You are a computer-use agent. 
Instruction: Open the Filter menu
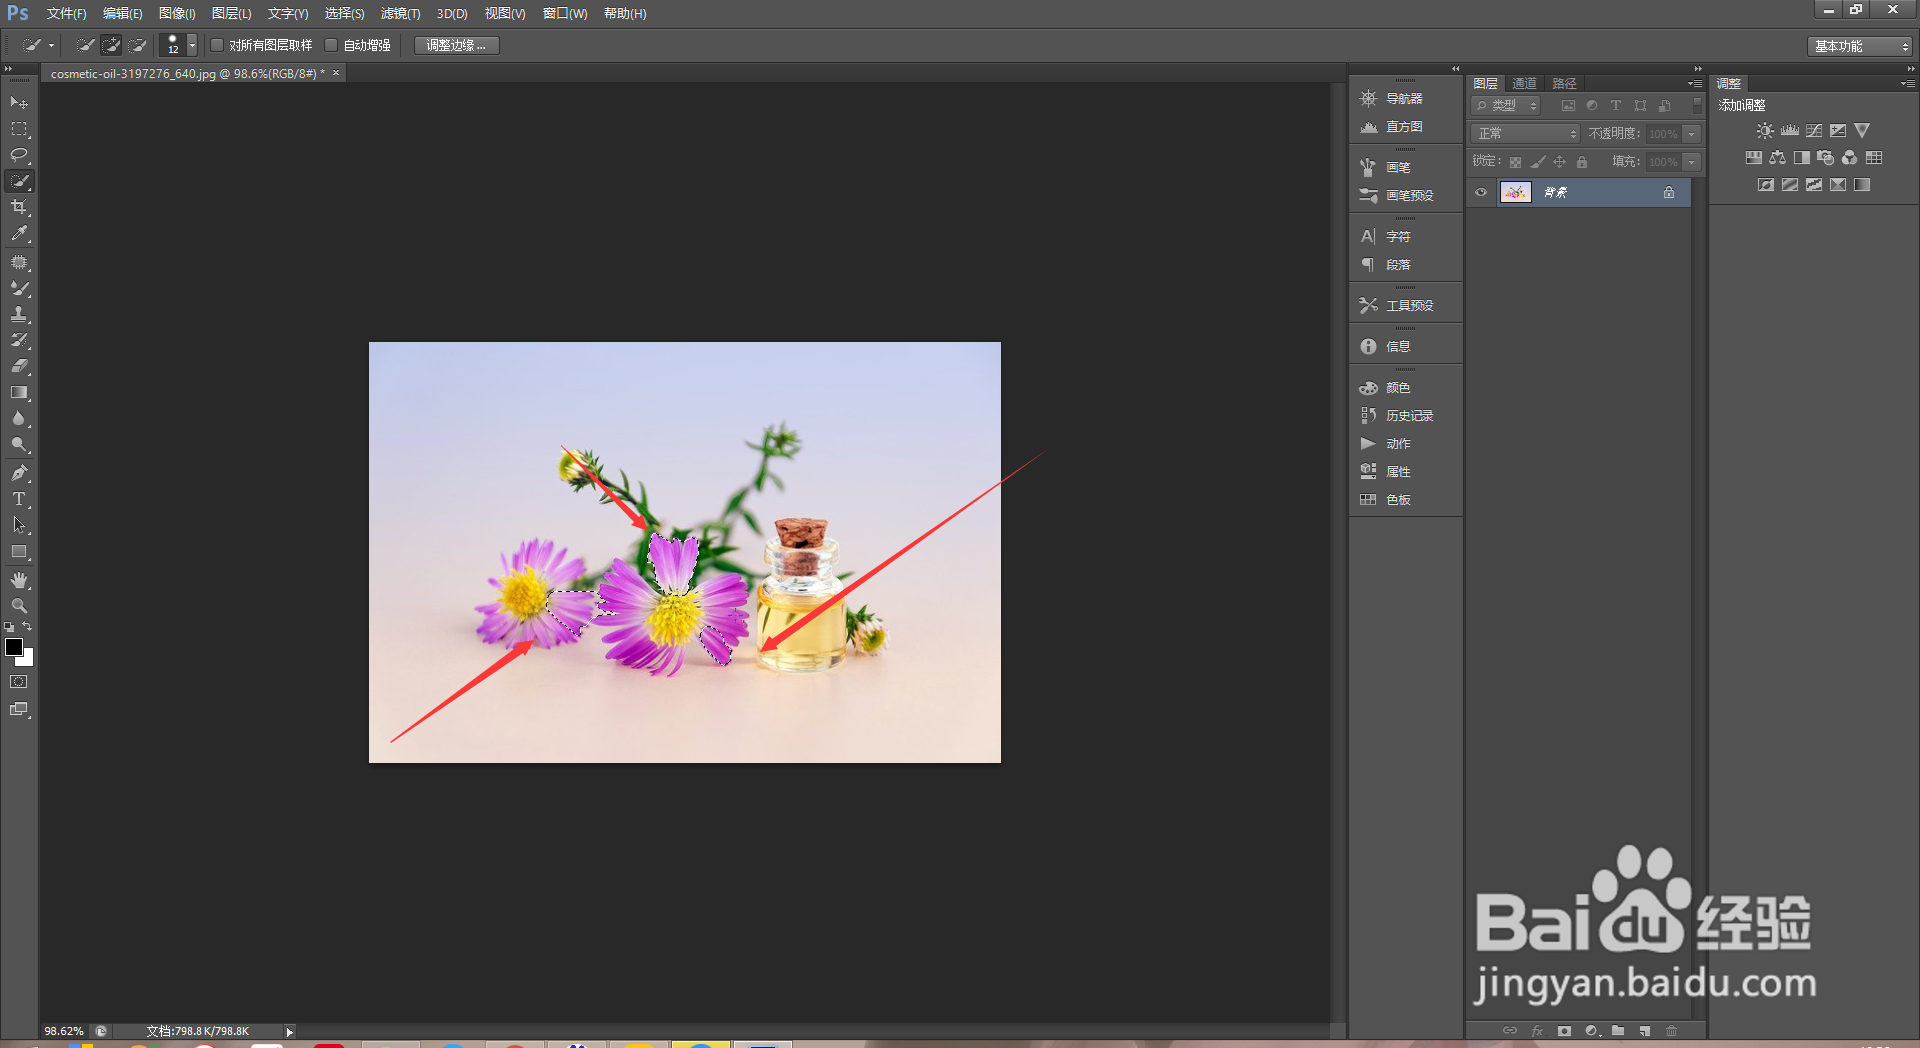[x=400, y=14]
